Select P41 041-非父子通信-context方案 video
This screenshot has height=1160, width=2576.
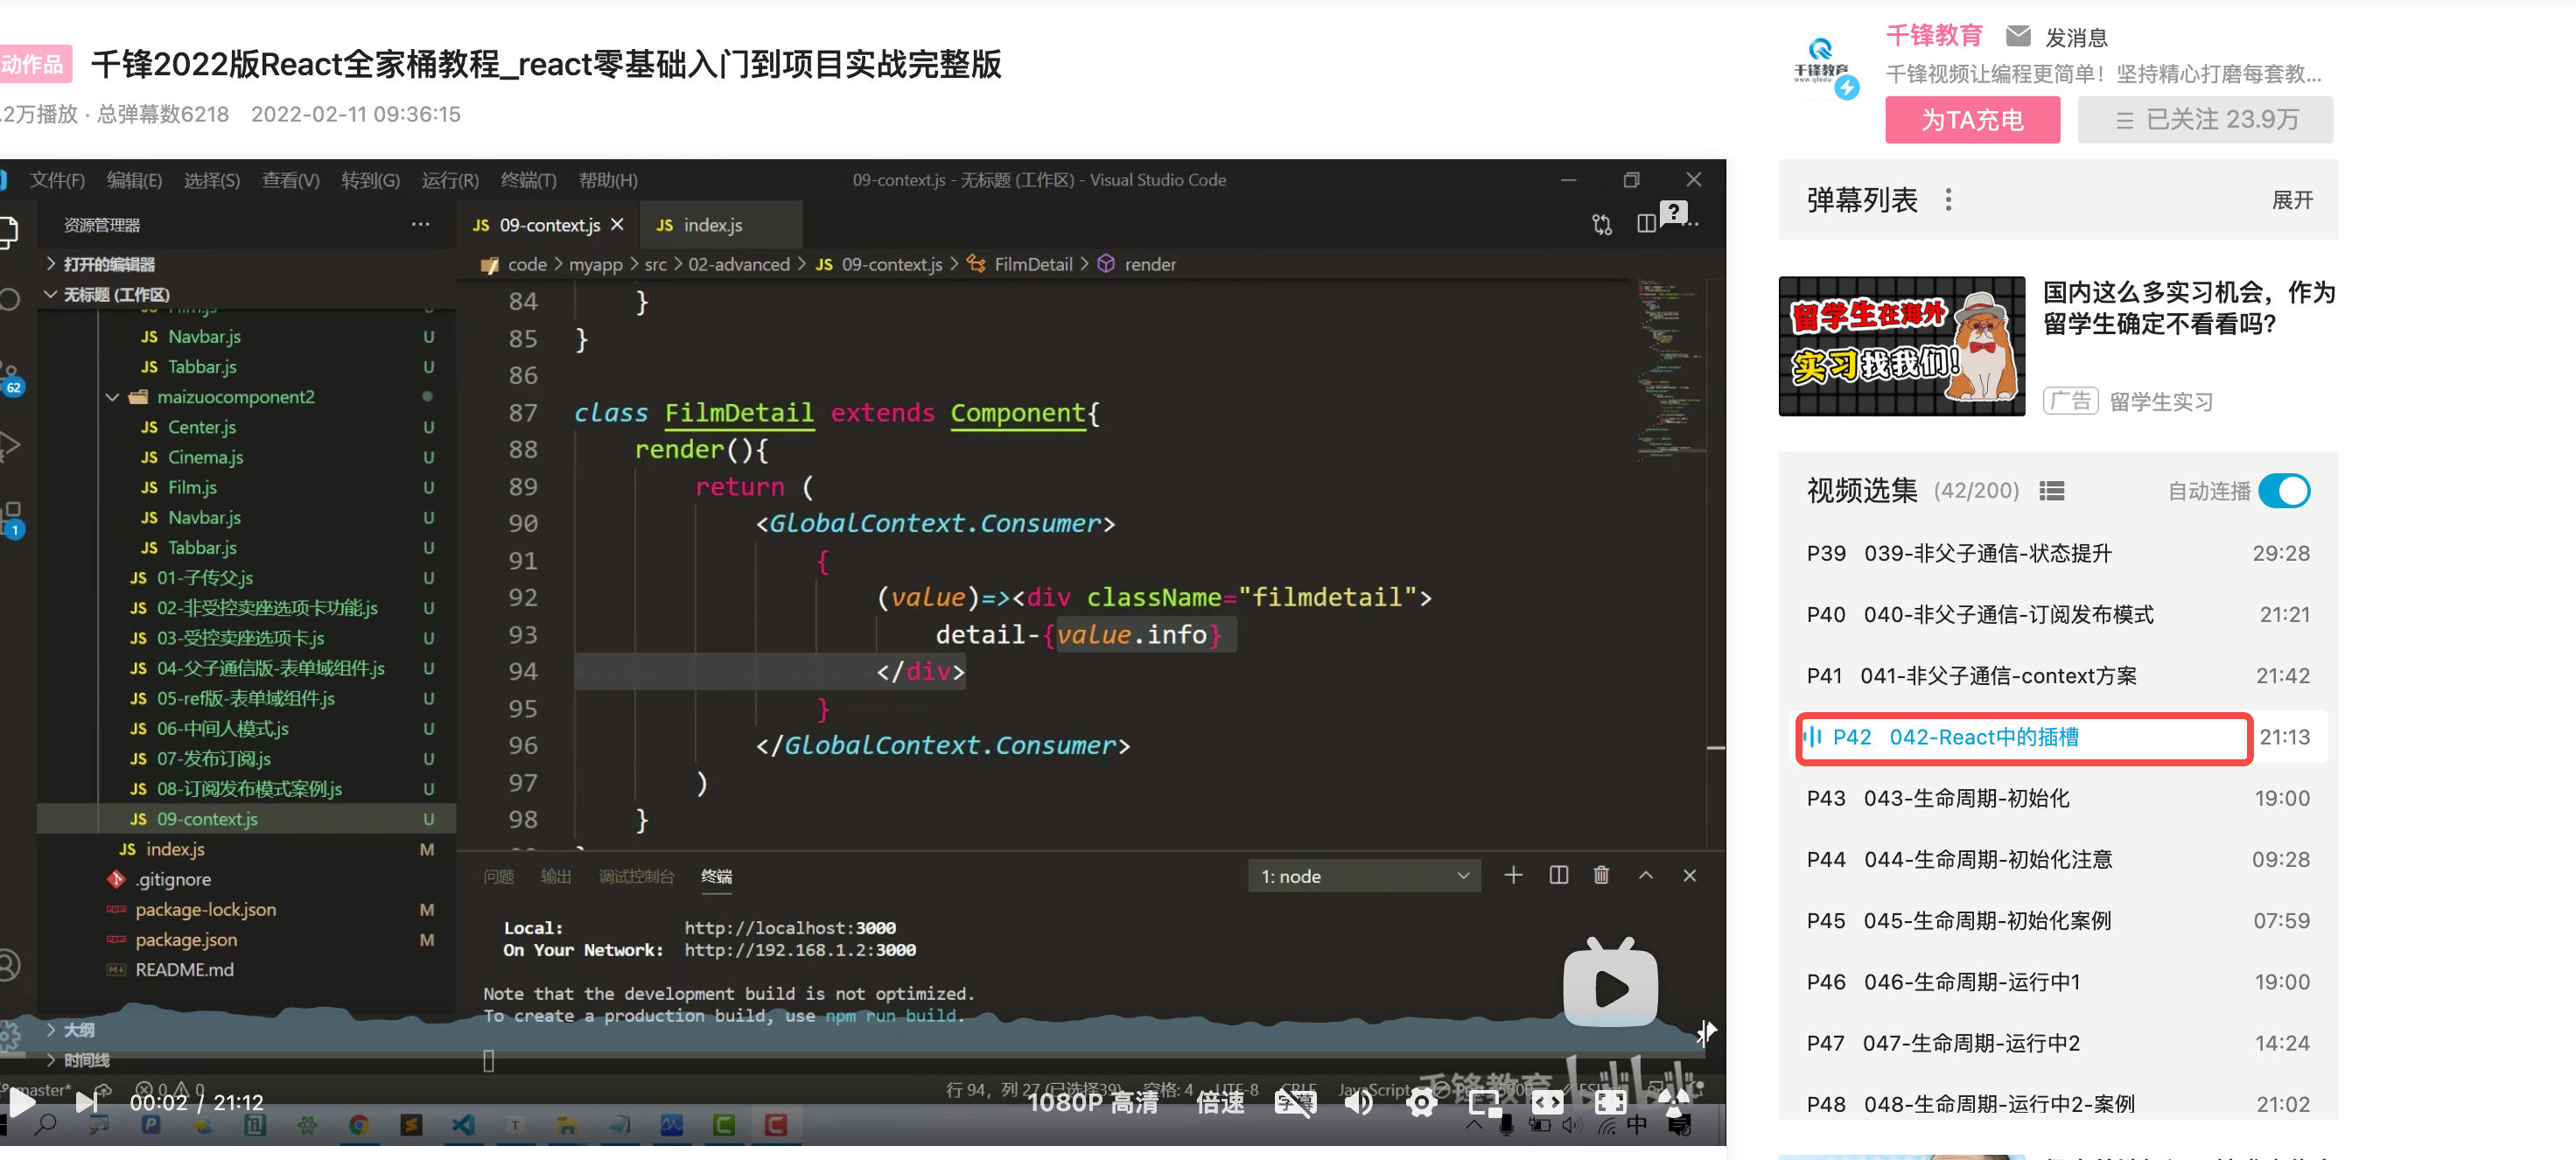2057,676
